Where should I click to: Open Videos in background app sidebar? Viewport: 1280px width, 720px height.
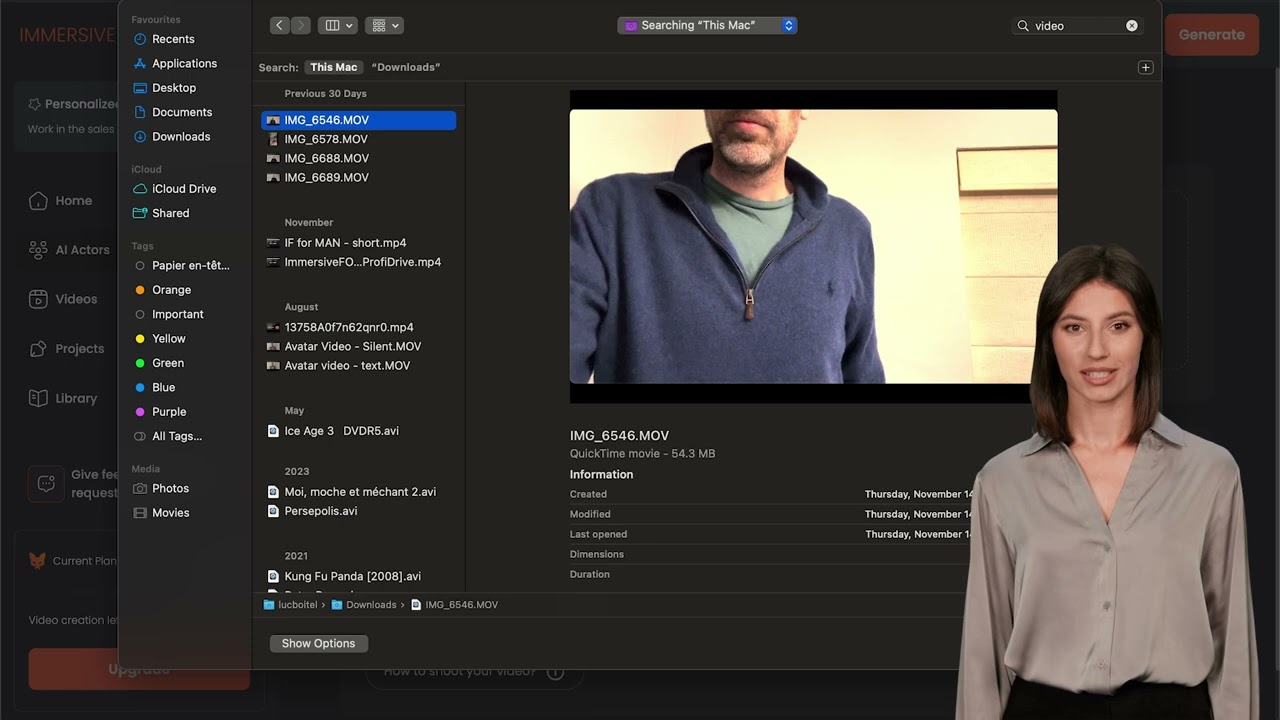click(64, 299)
